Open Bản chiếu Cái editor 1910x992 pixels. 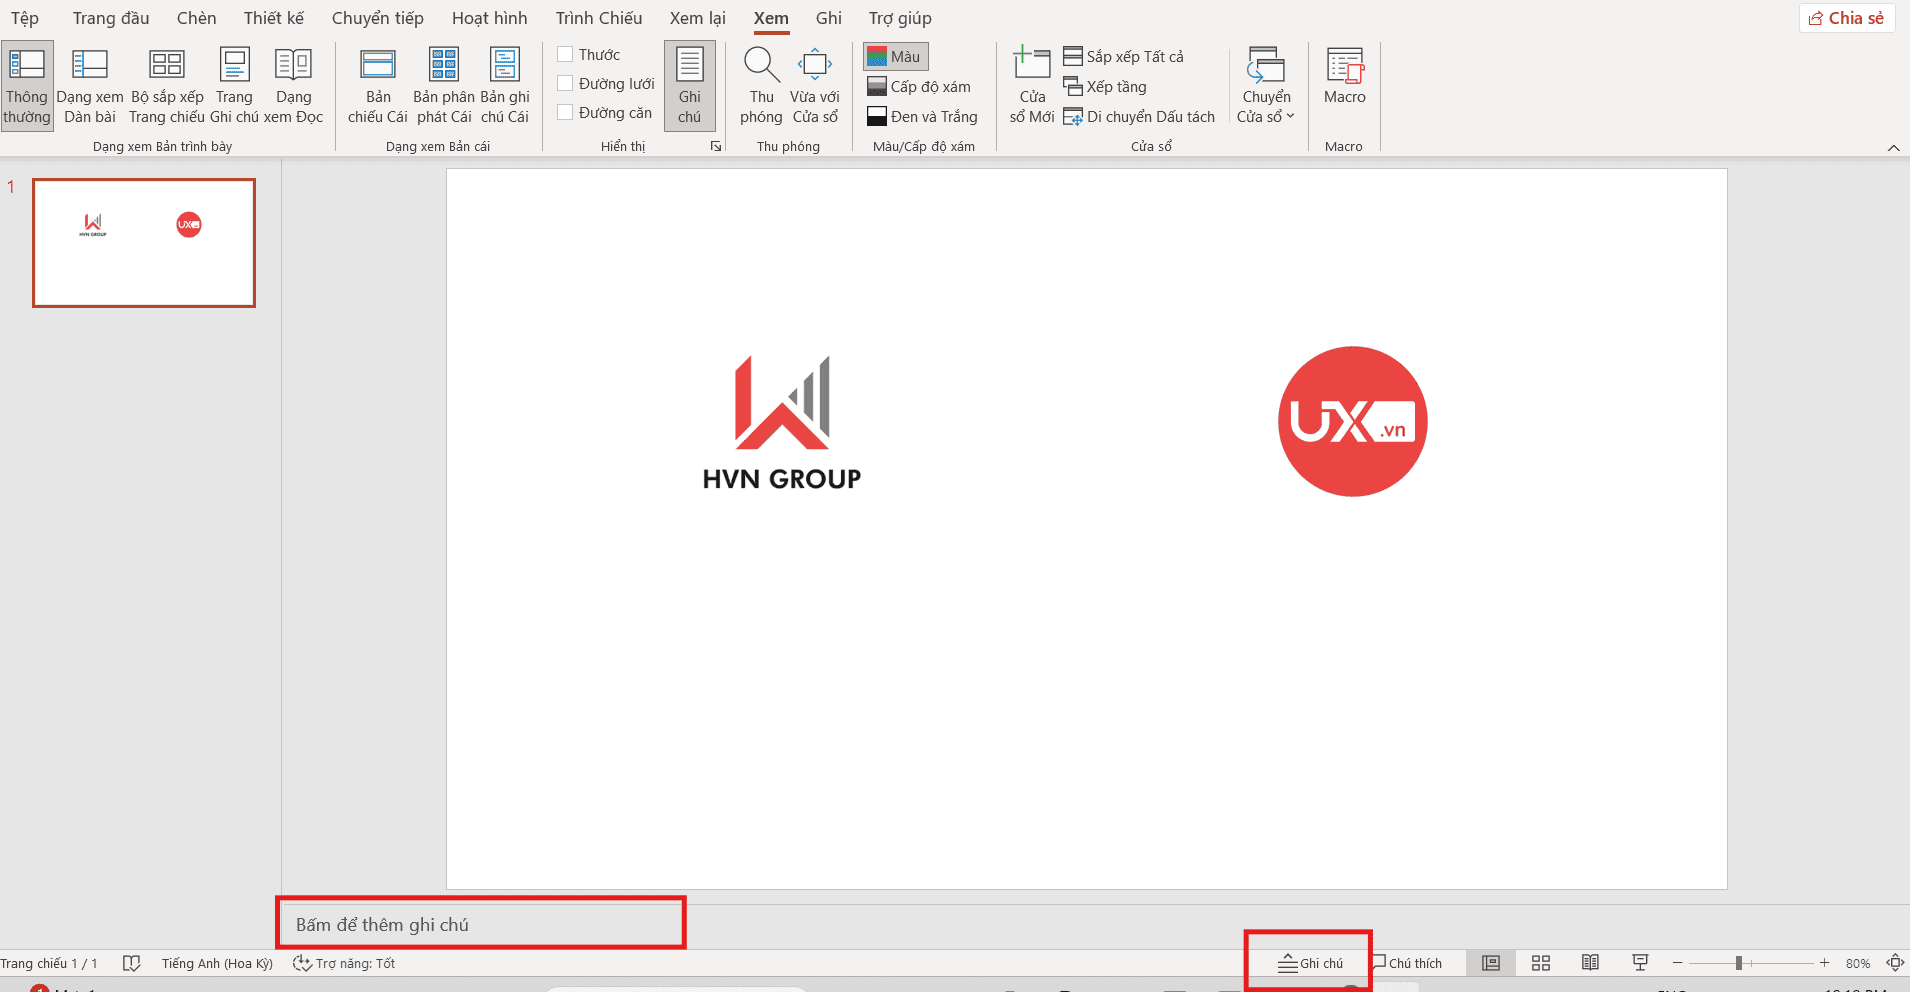pos(378,85)
